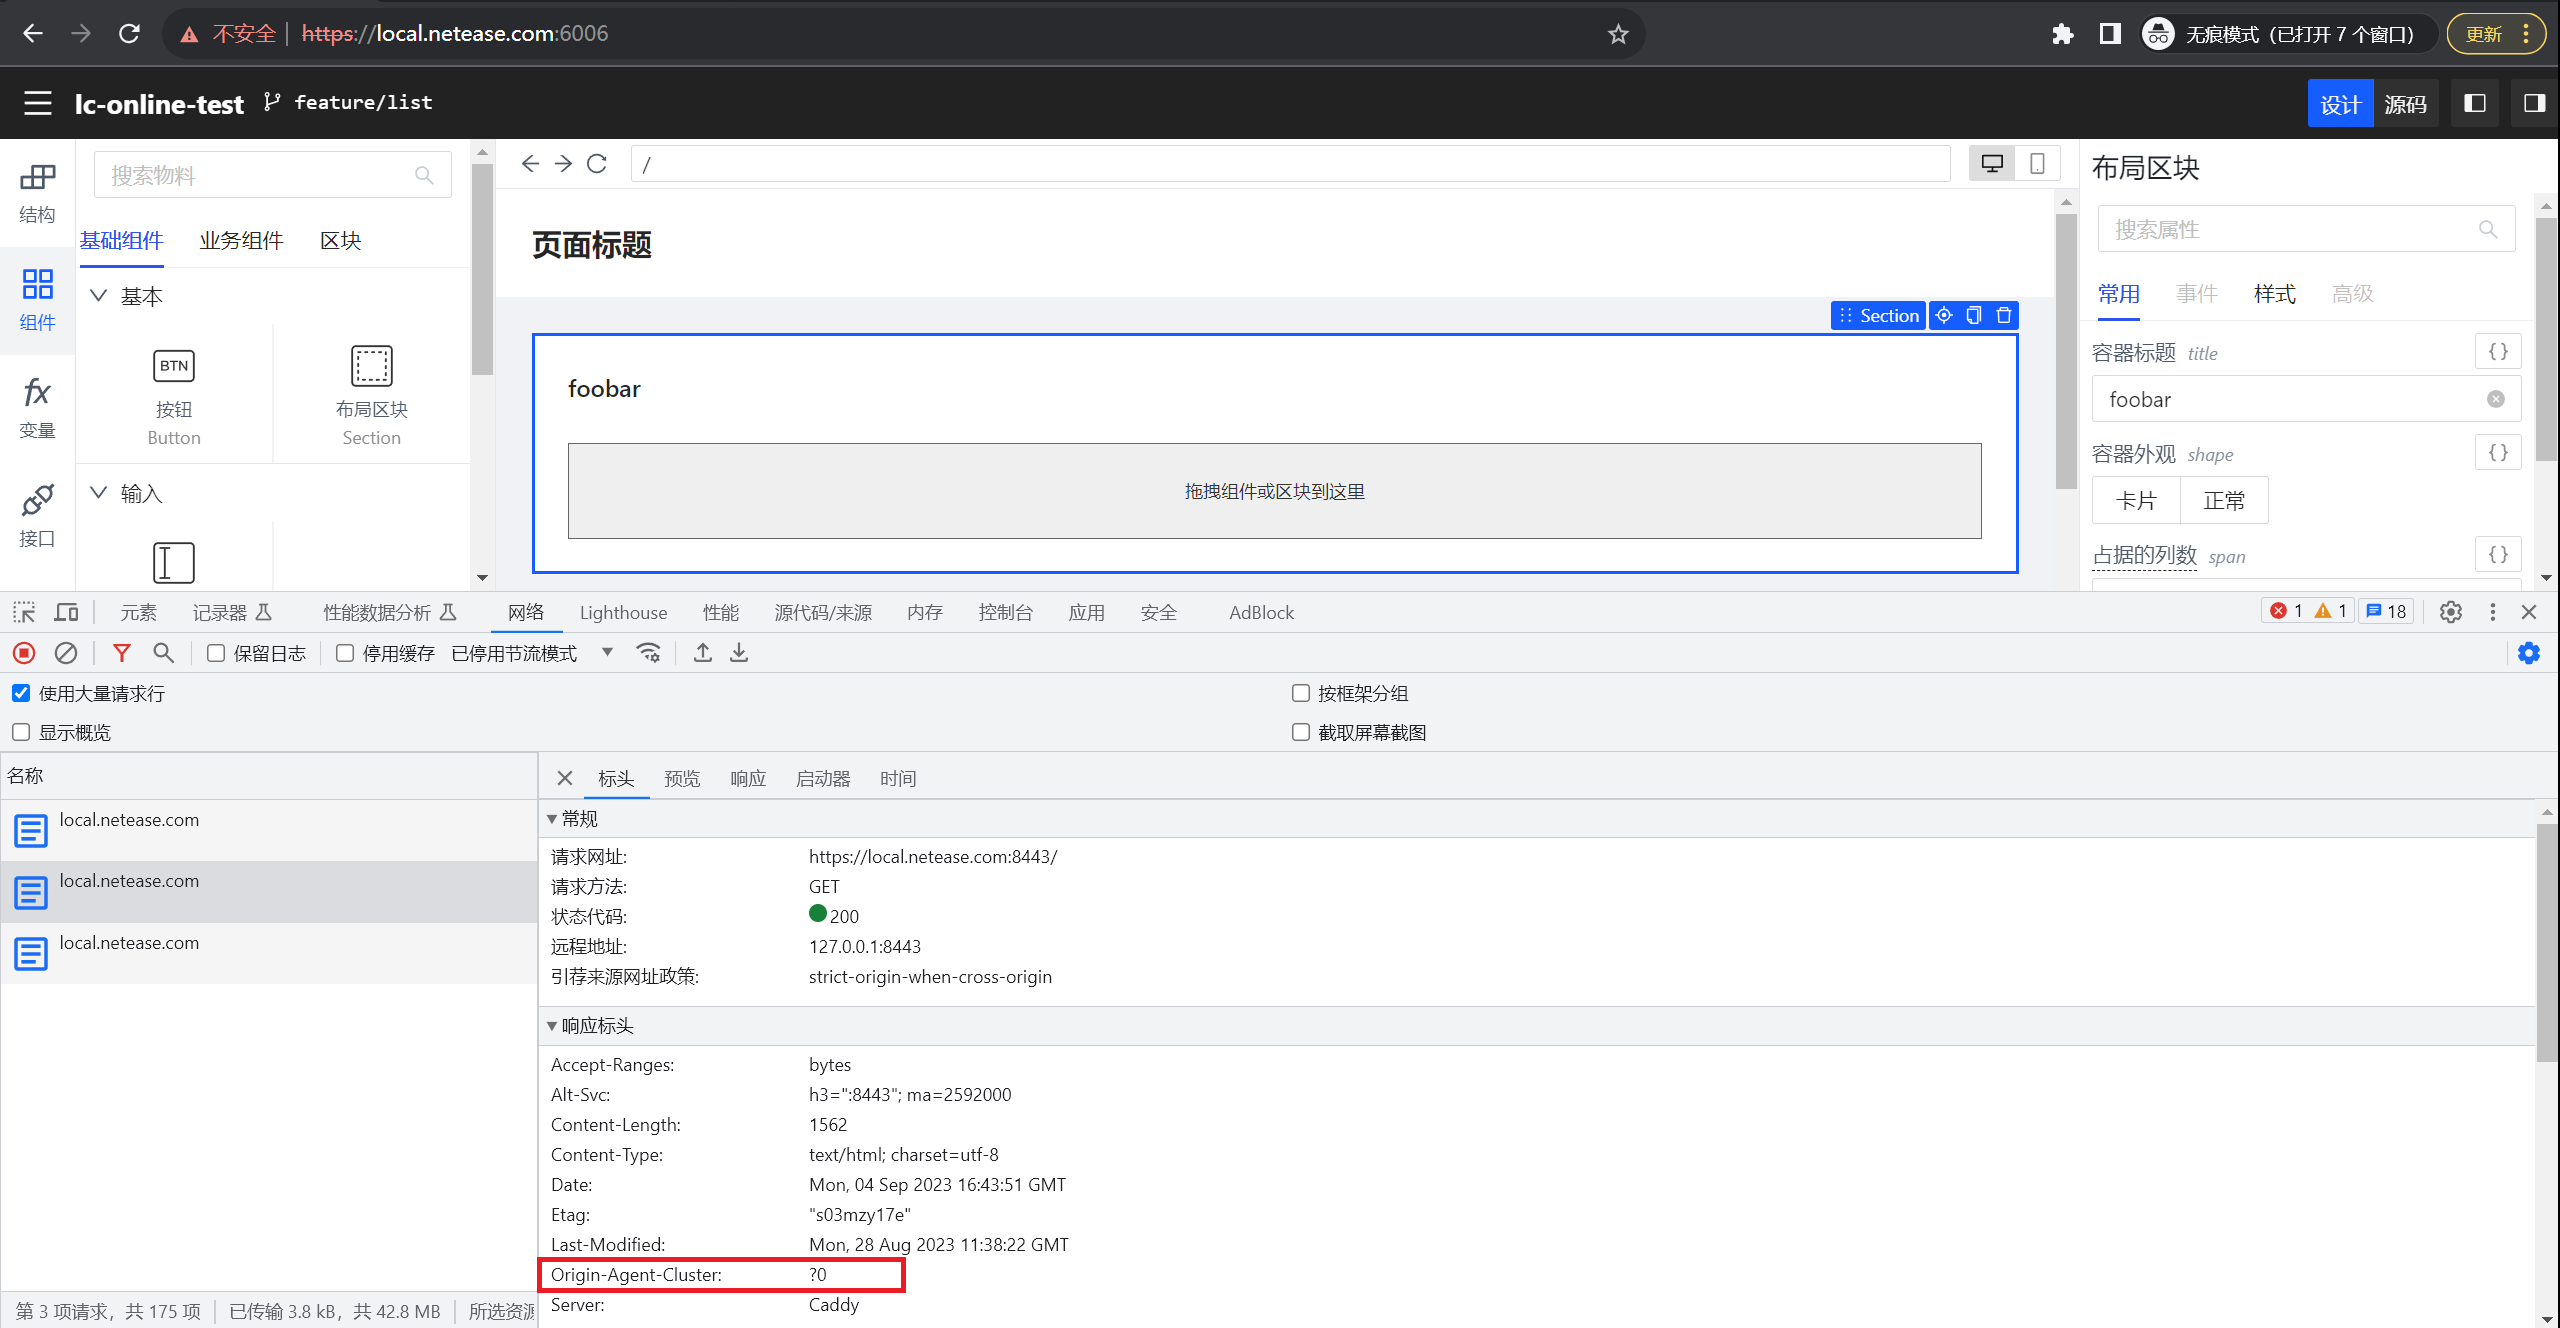Expand the 输入 component group
The image size is (2560, 1328).
(98, 493)
